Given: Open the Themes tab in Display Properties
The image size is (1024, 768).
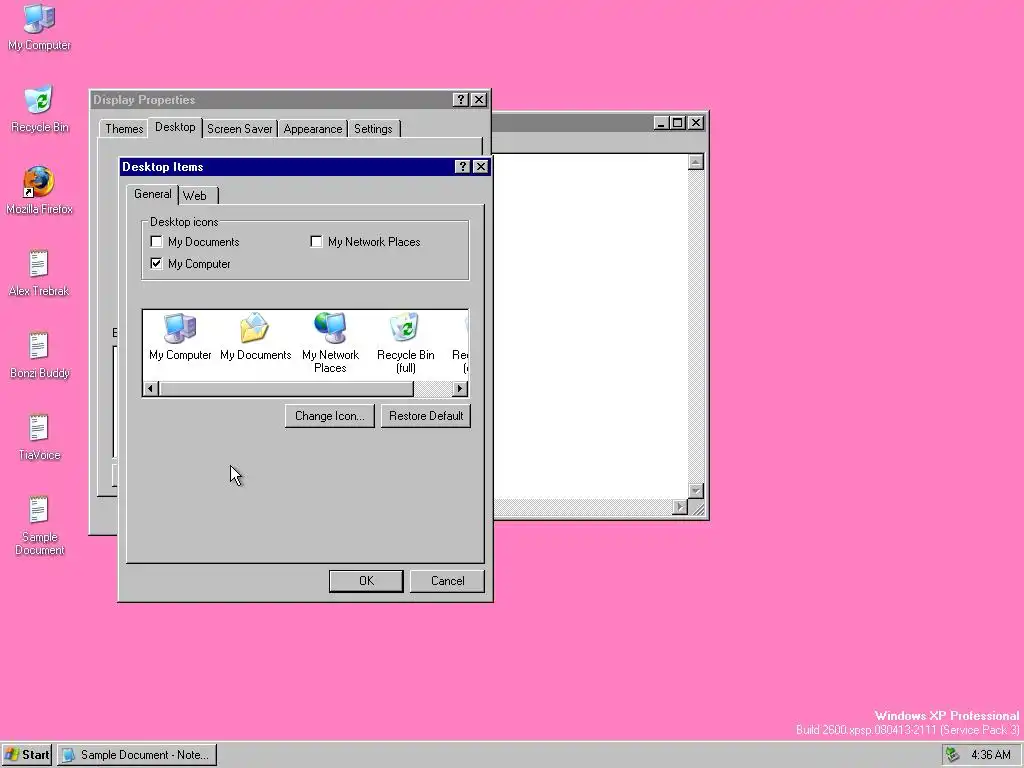Looking at the screenshot, I should tap(124, 129).
